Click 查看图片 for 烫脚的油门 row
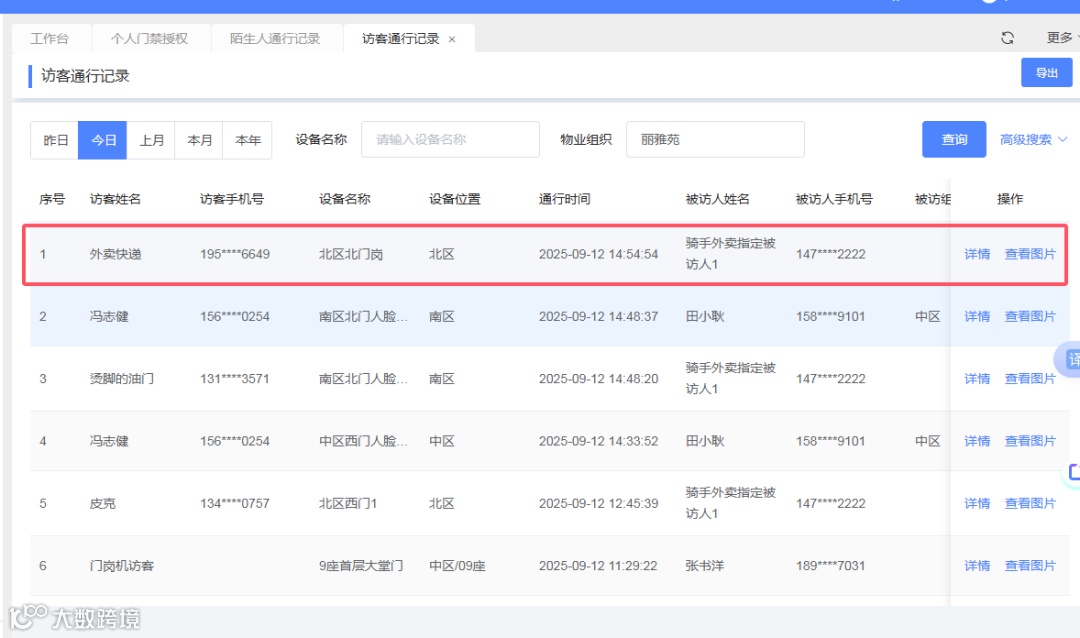This screenshot has width=1080, height=638. point(1030,379)
